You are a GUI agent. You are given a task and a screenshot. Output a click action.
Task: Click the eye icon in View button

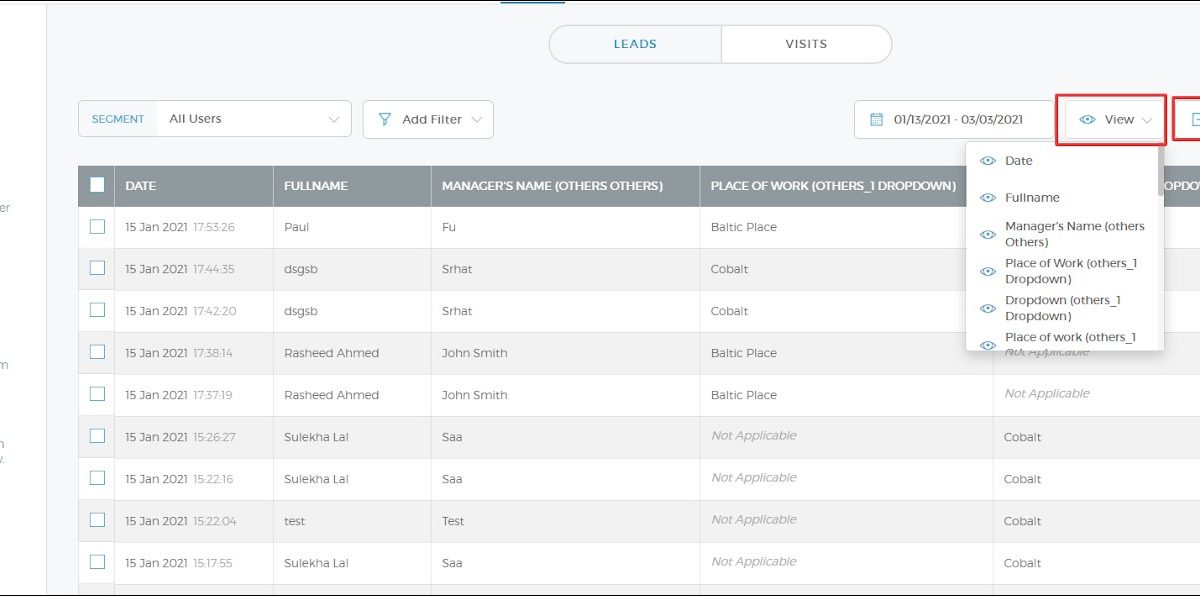pyautogui.click(x=1088, y=120)
